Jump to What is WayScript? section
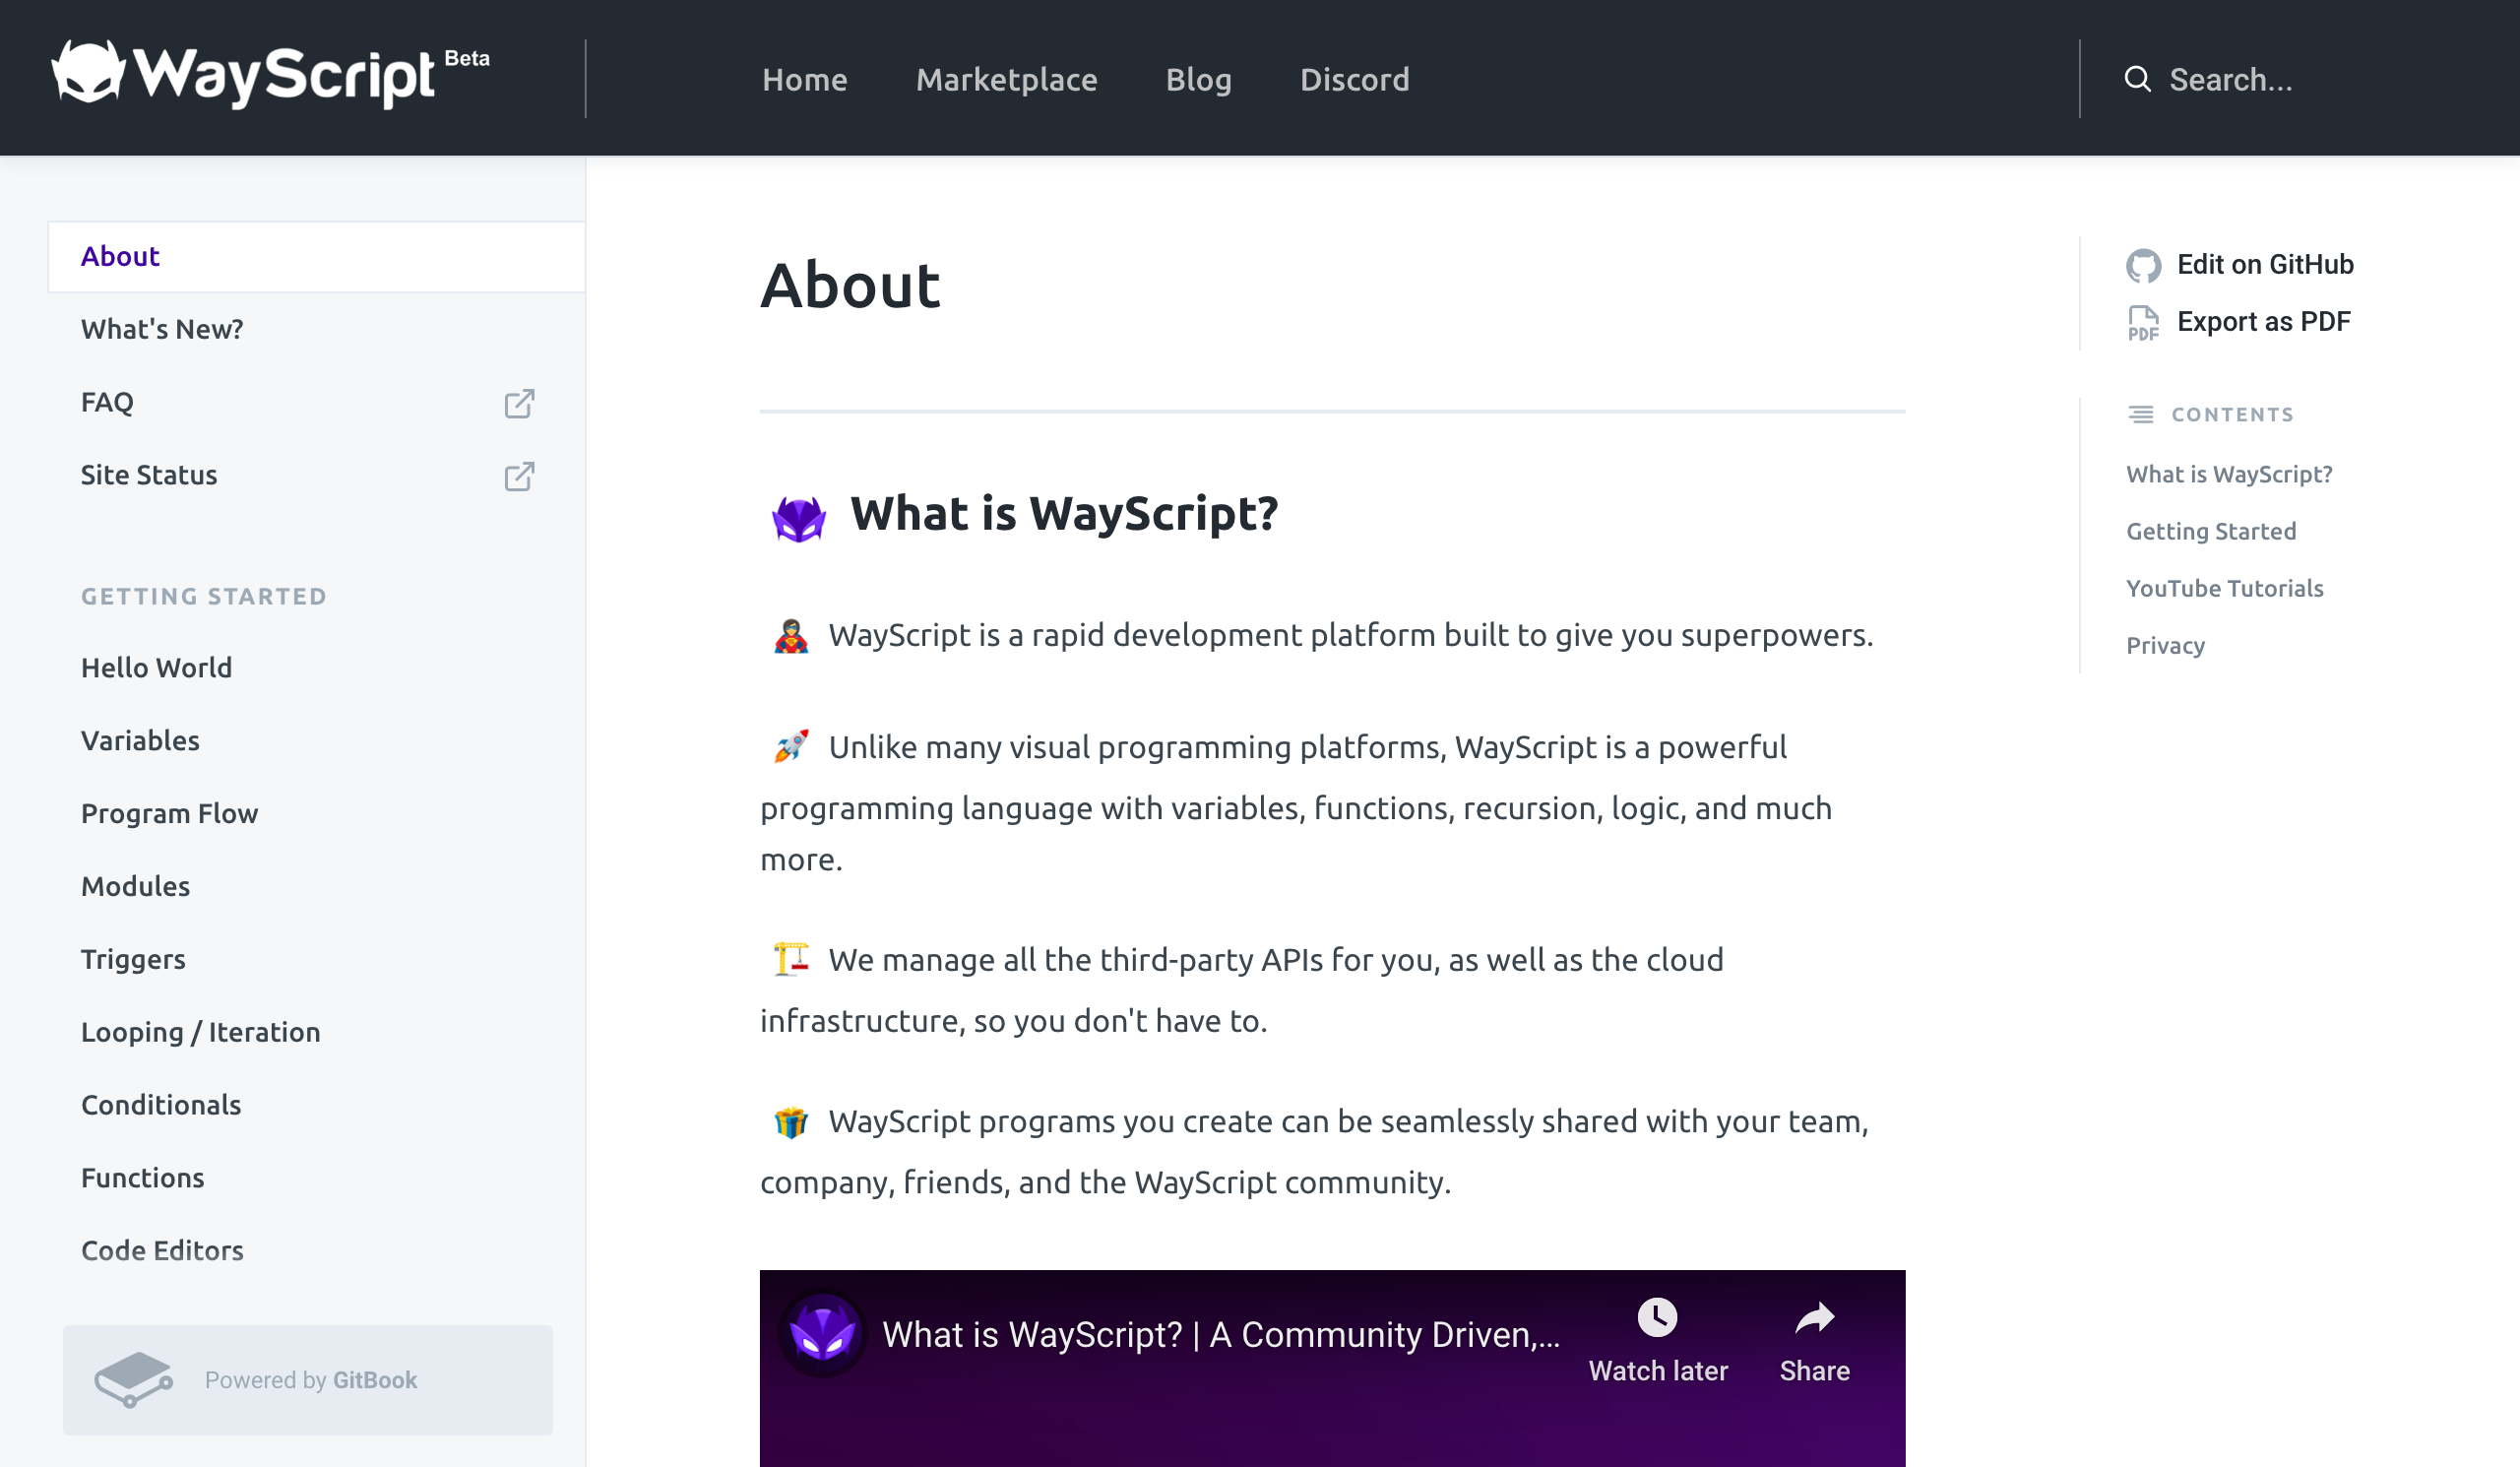The height and width of the screenshot is (1467, 2520). 2228,474
